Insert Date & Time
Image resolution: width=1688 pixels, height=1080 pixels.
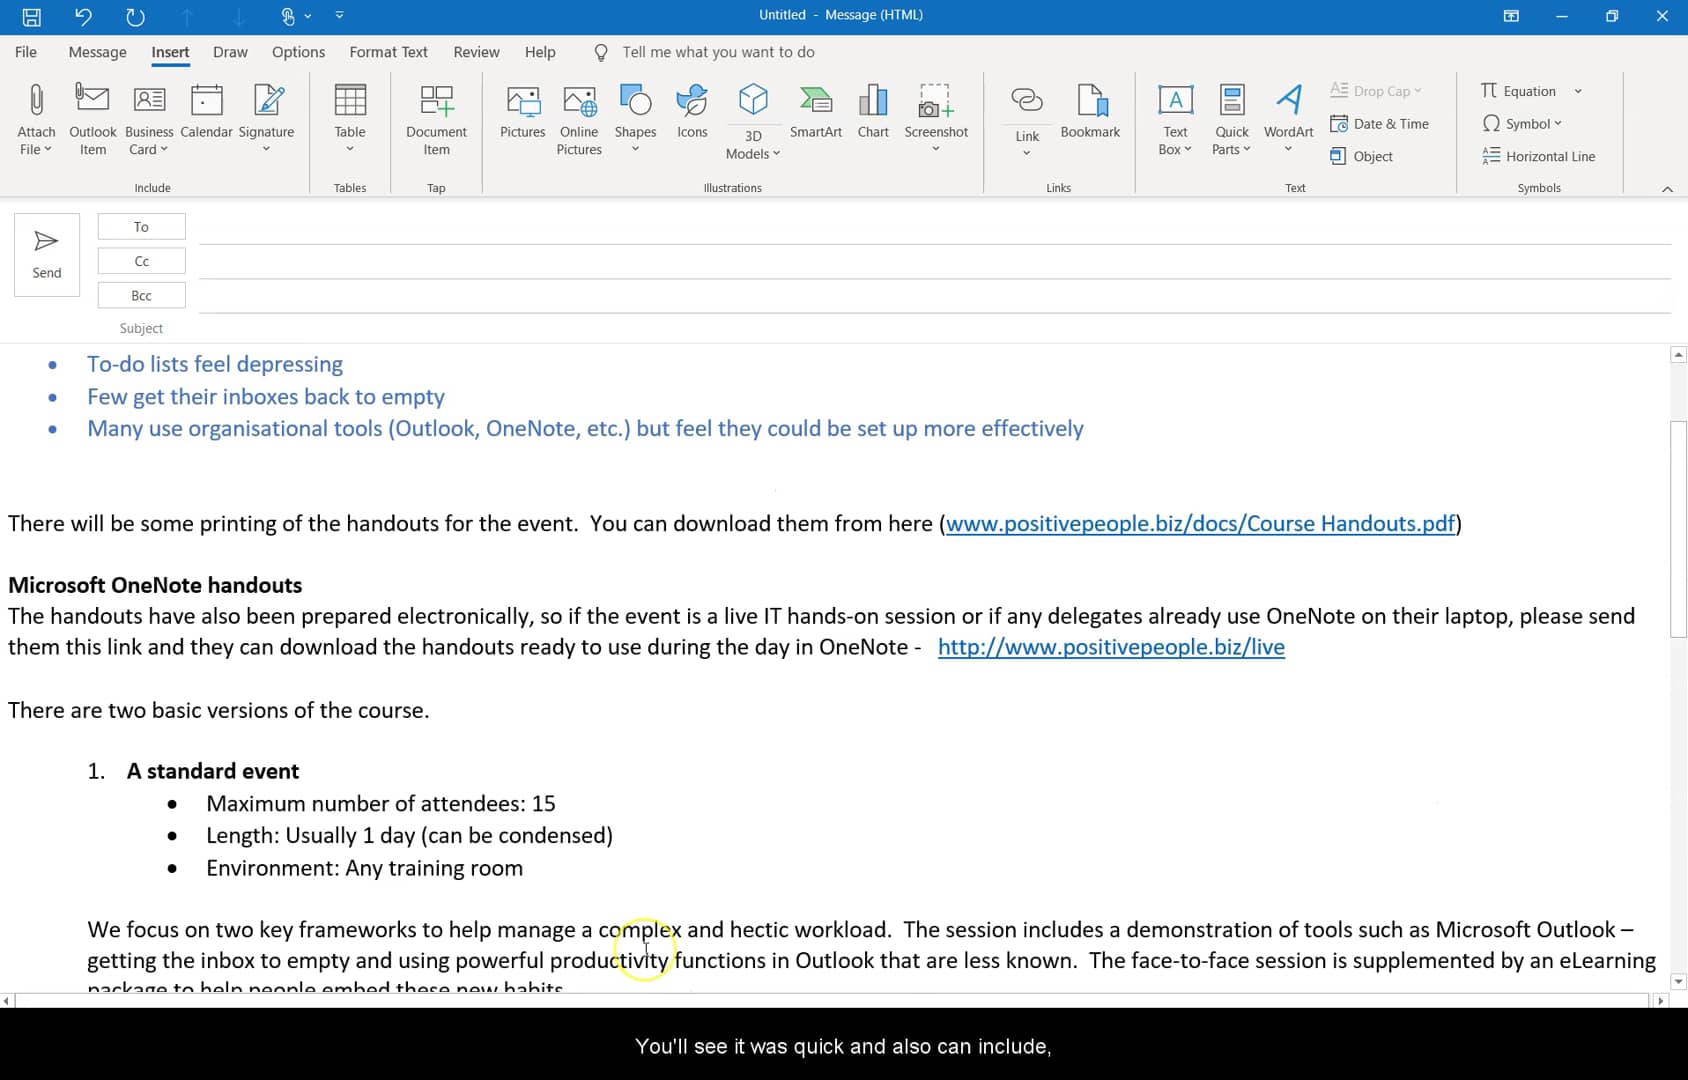[1380, 124]
